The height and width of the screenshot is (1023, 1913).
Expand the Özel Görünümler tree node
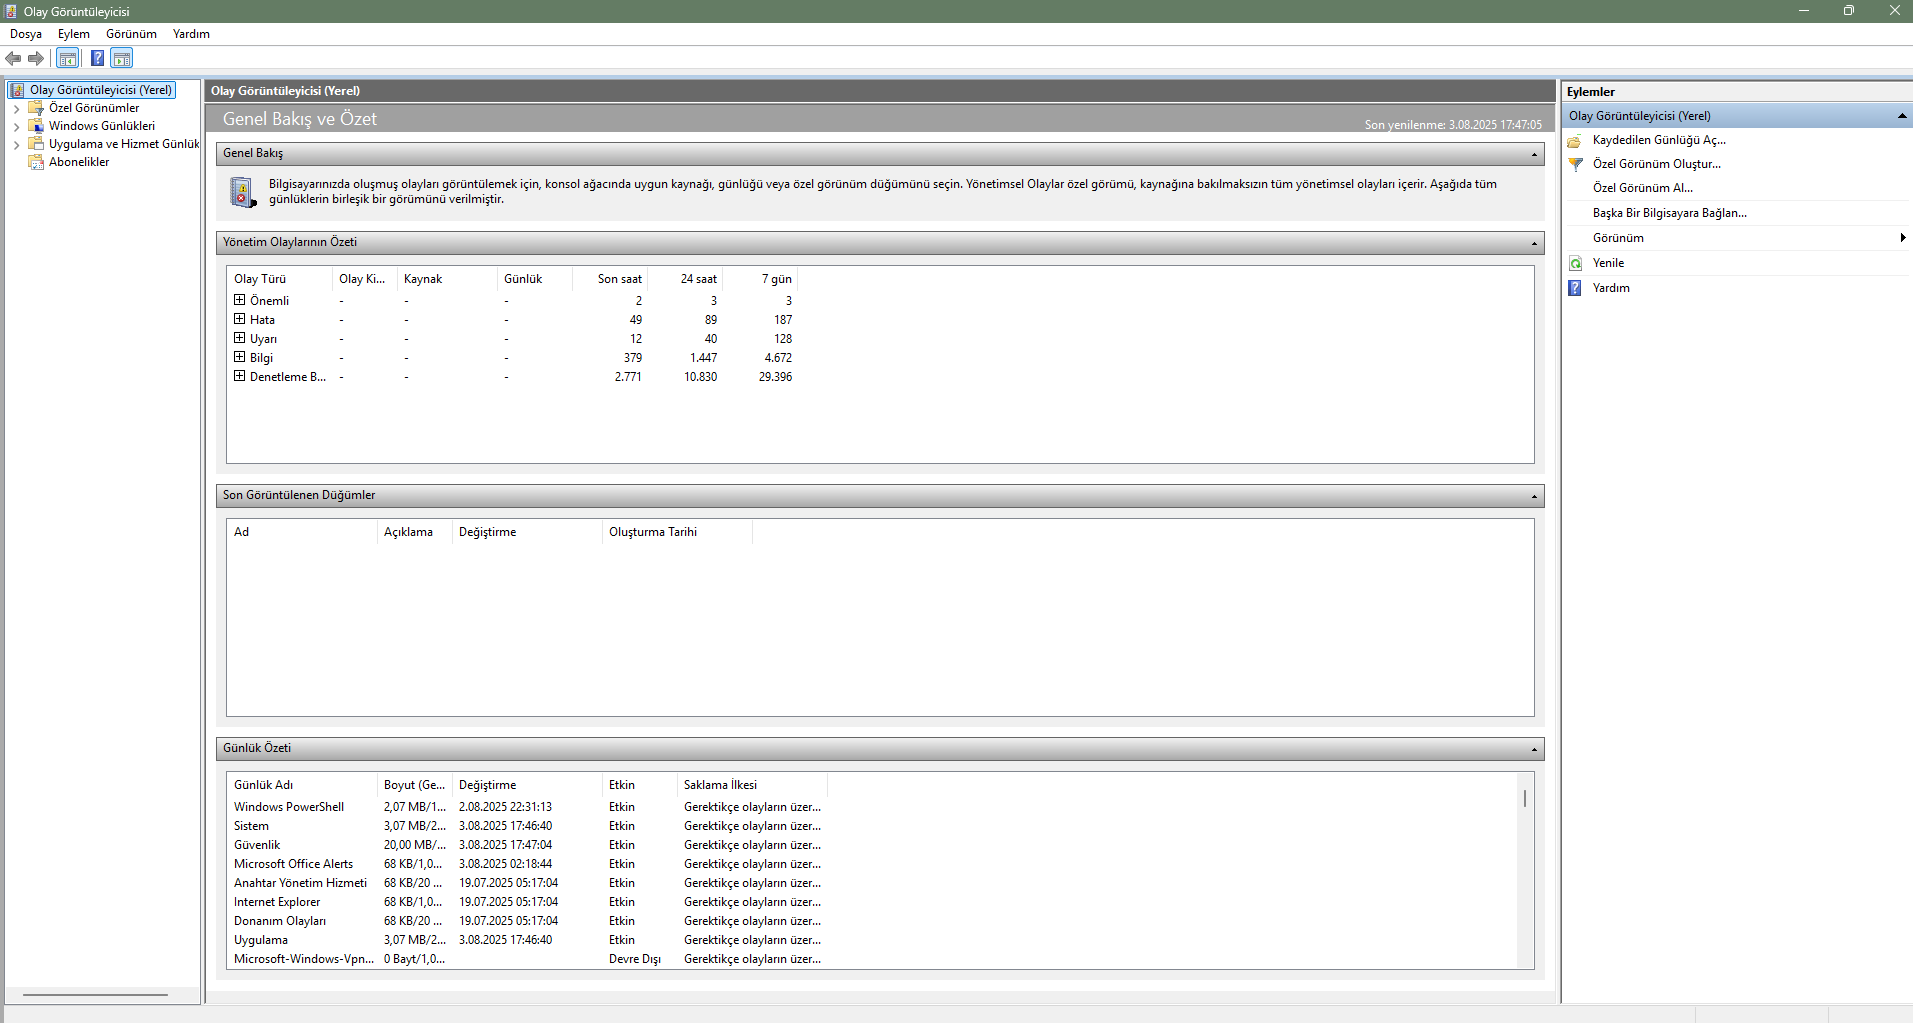(16, 109)
